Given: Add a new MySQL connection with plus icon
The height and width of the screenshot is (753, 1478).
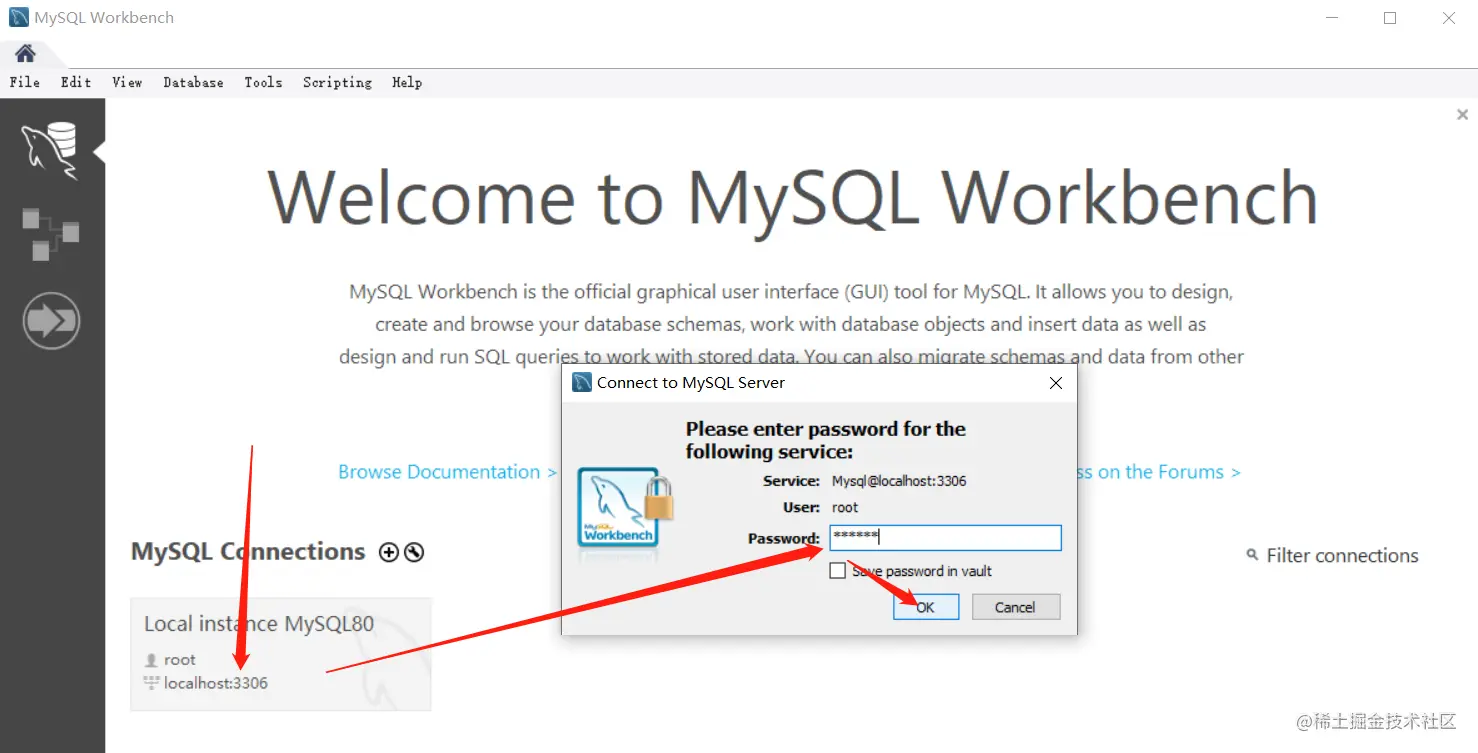Looking at the screenshot, I should click(389, 552).
